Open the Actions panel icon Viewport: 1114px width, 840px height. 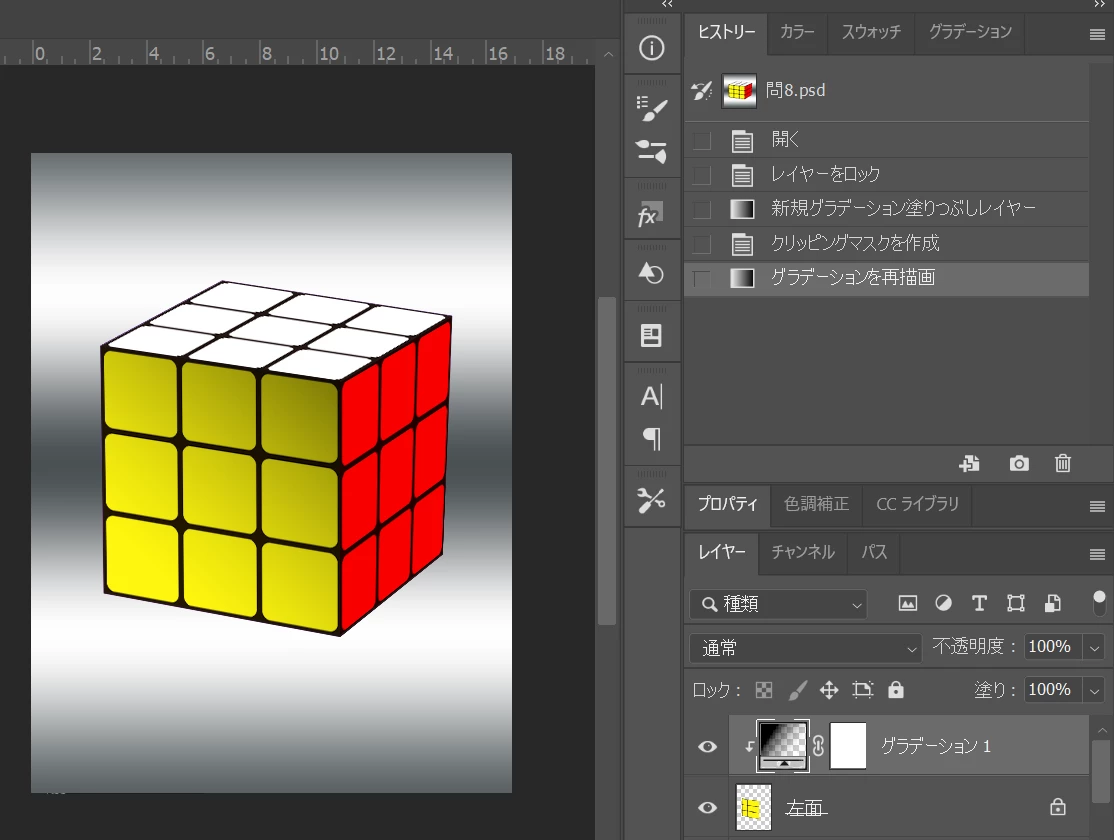pyautogui.click(x=651, y=273)
